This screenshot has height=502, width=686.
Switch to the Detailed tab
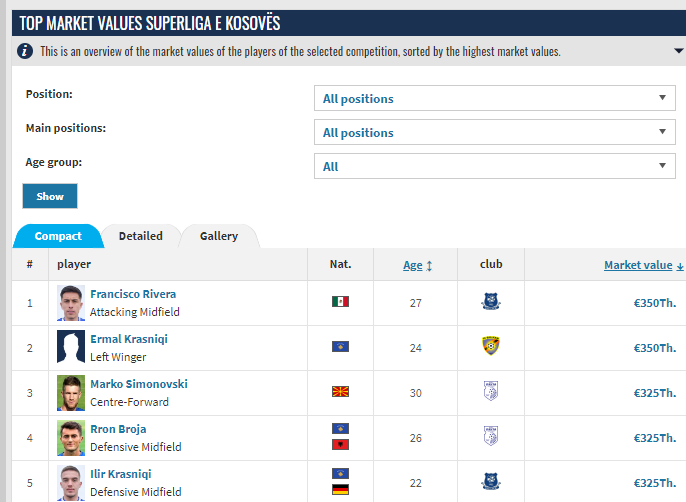tap(140, 236)
